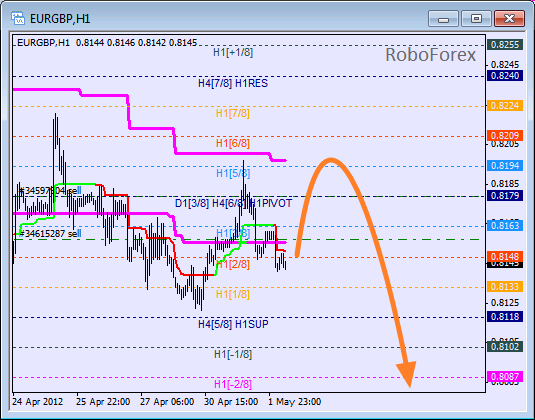Screen dimensions: 535x420
Task: Click the H4[5/8] H1SUP support label
Action: coord(233,324)
